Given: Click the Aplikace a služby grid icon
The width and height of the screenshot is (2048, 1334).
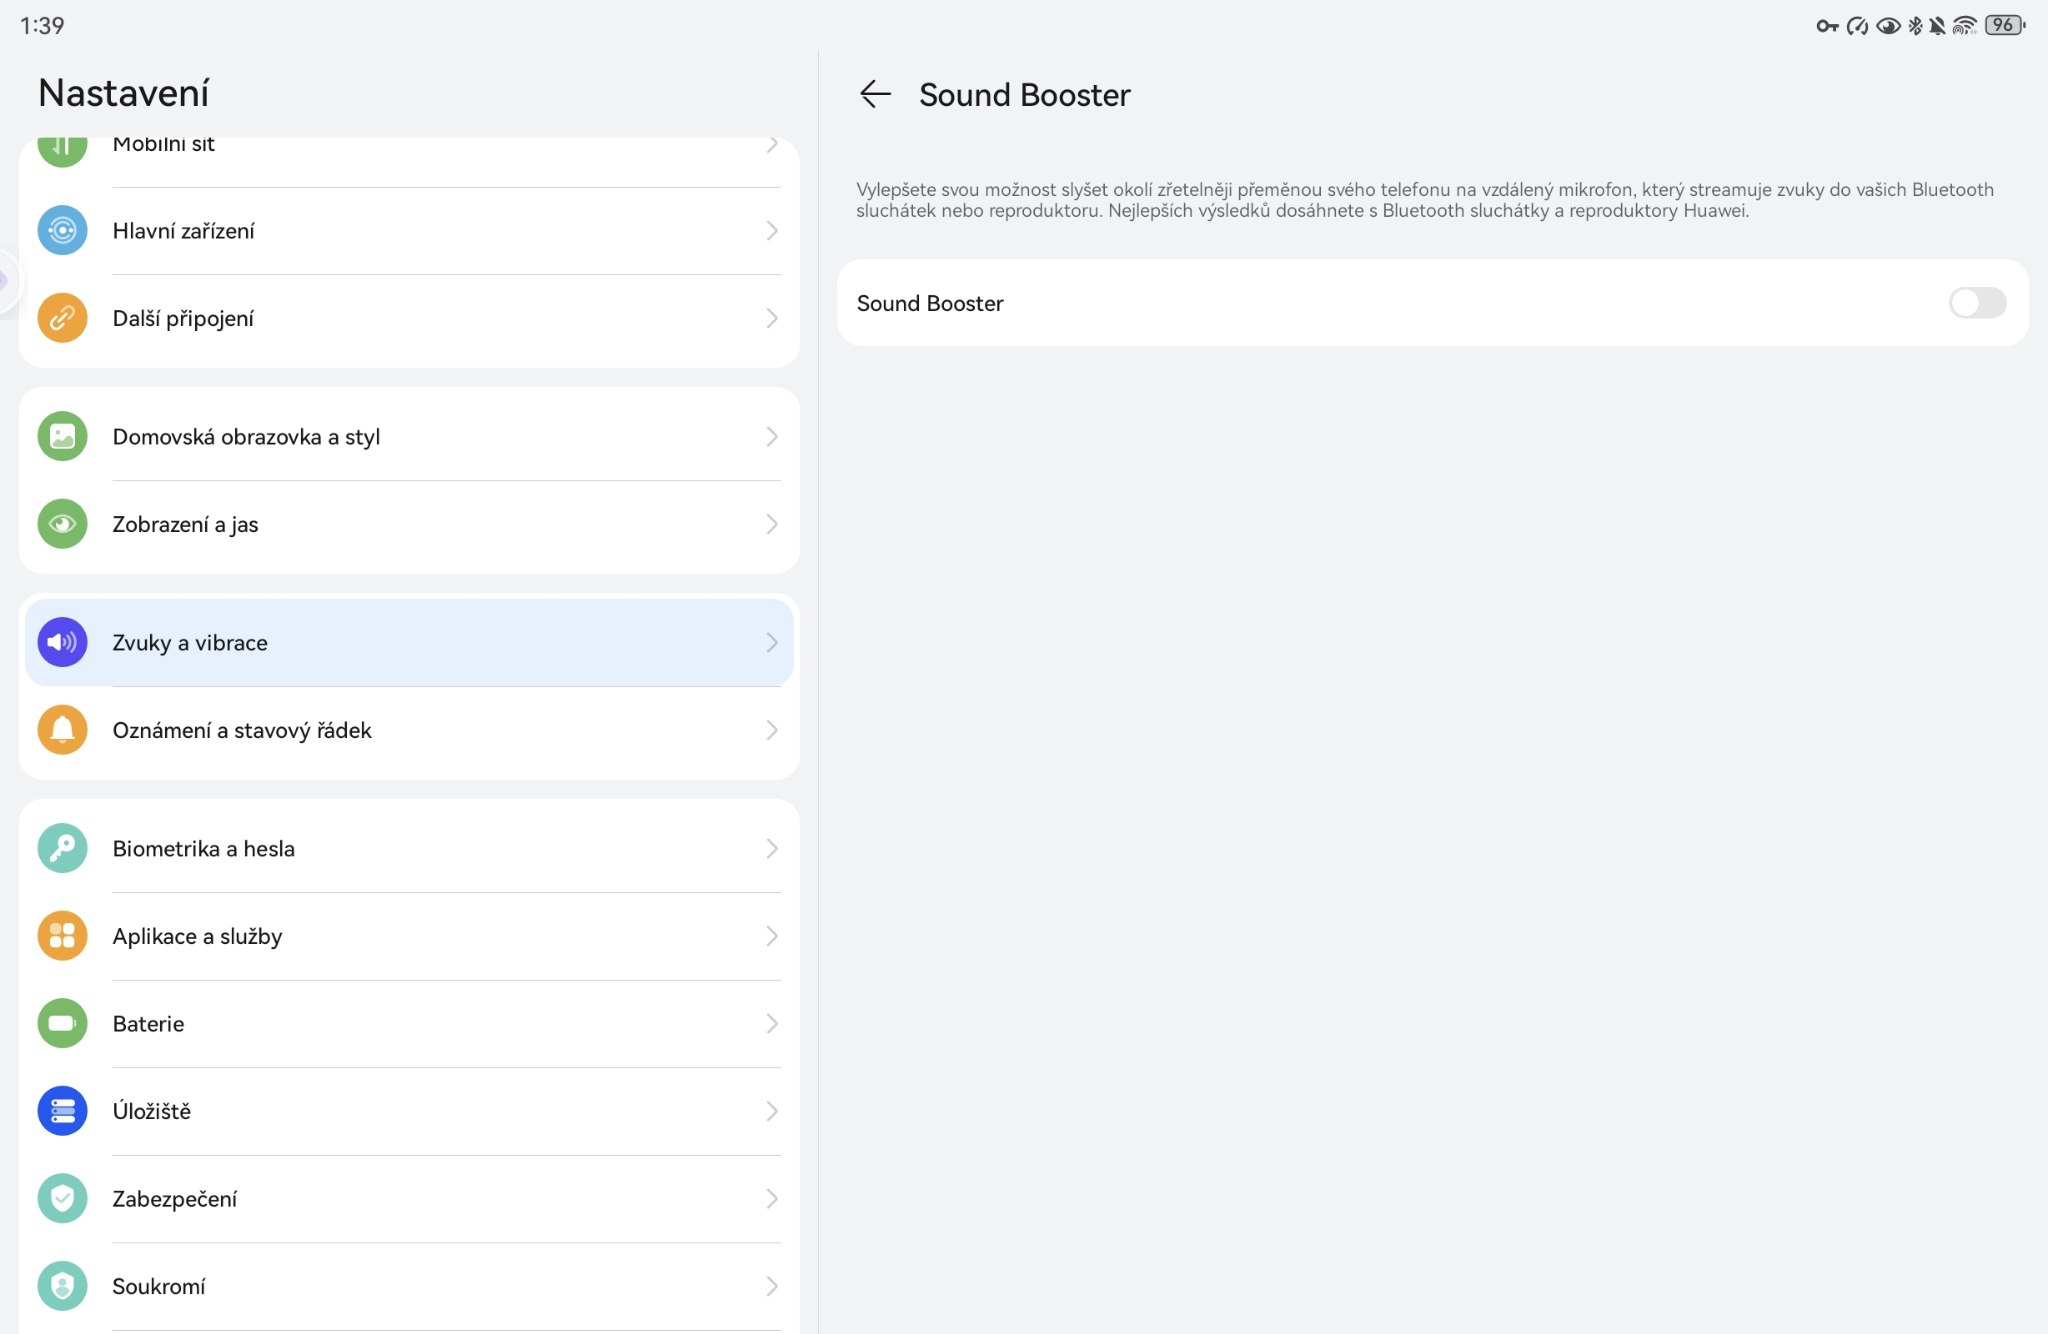Looking at the screenshot, I should tap(62, 936).
